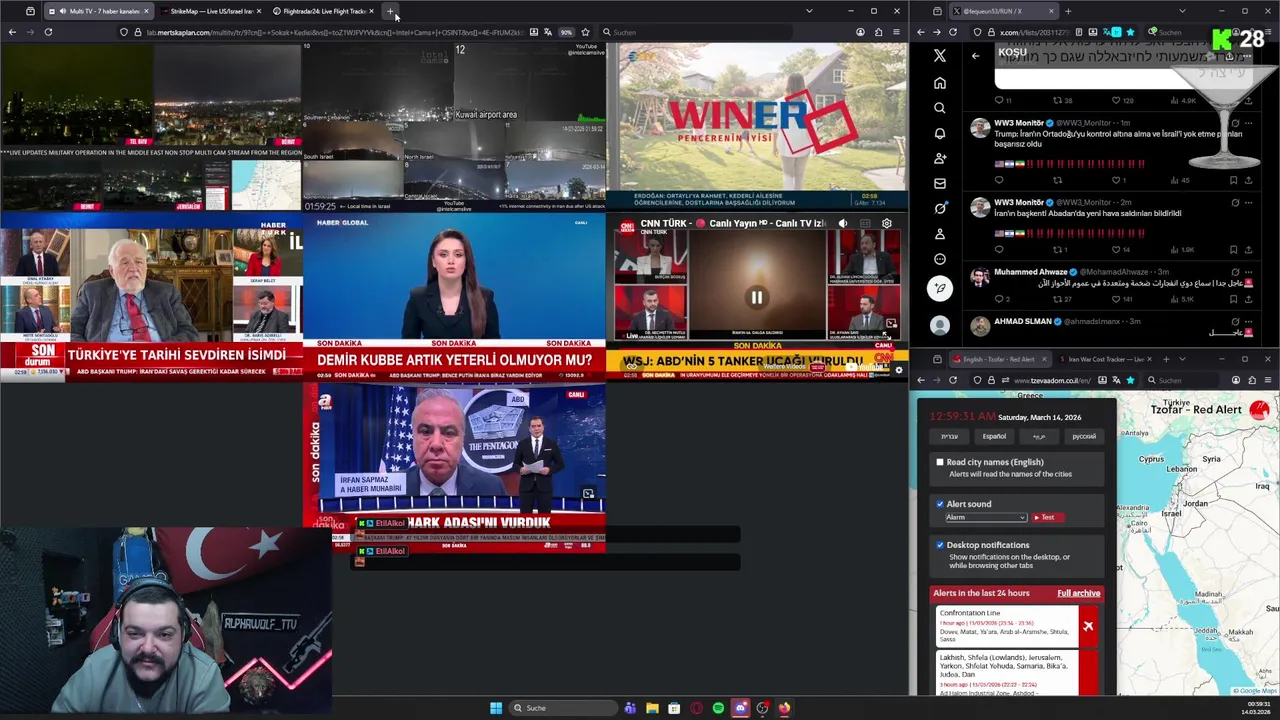Select the A Haber Pentagon stream tile

[x=454, y=467]
